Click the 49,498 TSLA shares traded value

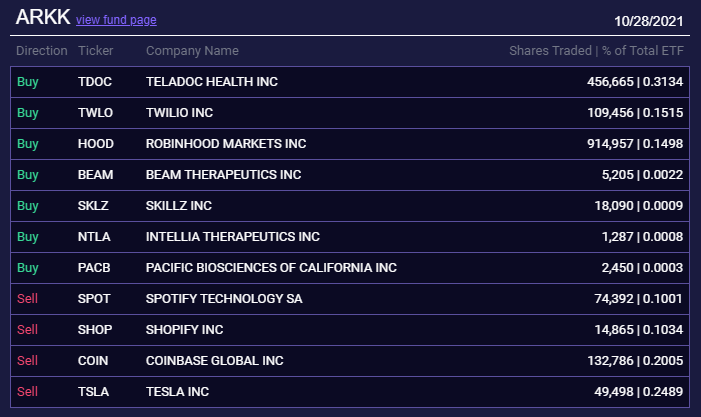(x=614, y=392)
